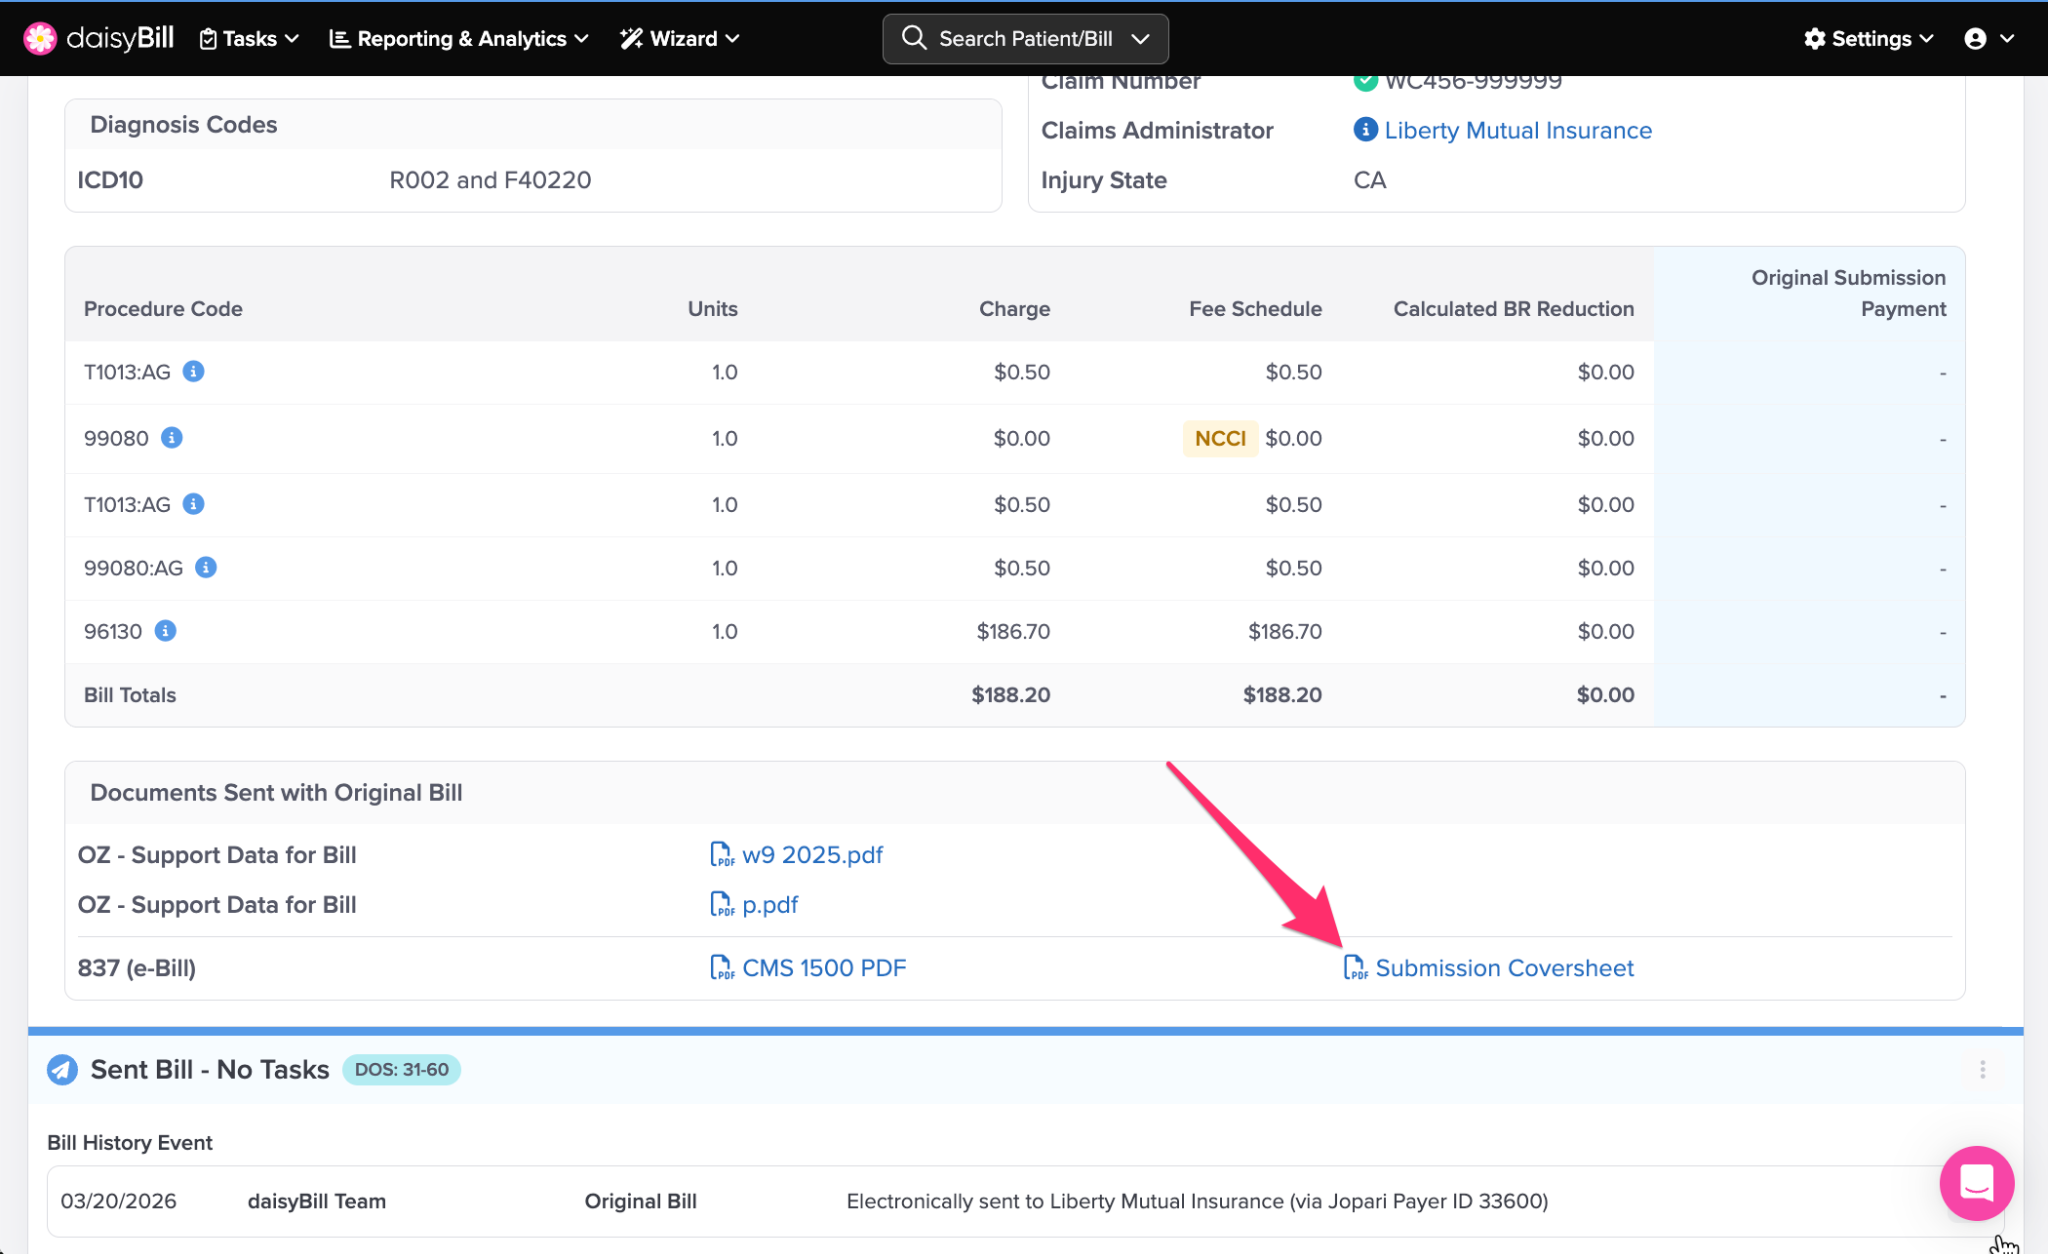2048x1254 pixels.
Task: Click info icon beside 96130 procedure code
Action: 166,631
